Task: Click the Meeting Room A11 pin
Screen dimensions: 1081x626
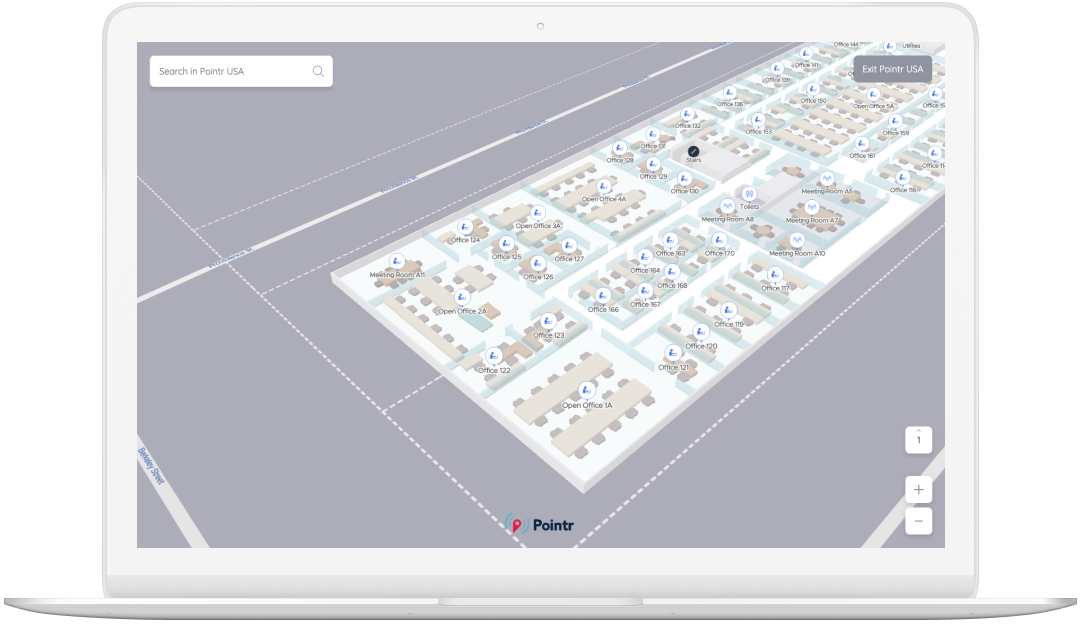Action: point(396,261)
